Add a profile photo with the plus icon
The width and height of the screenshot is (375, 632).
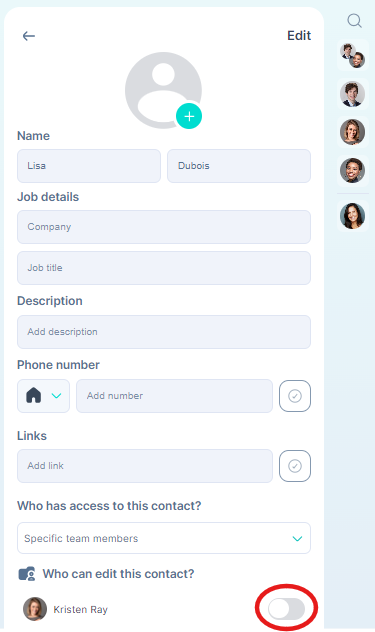point(189,116)
